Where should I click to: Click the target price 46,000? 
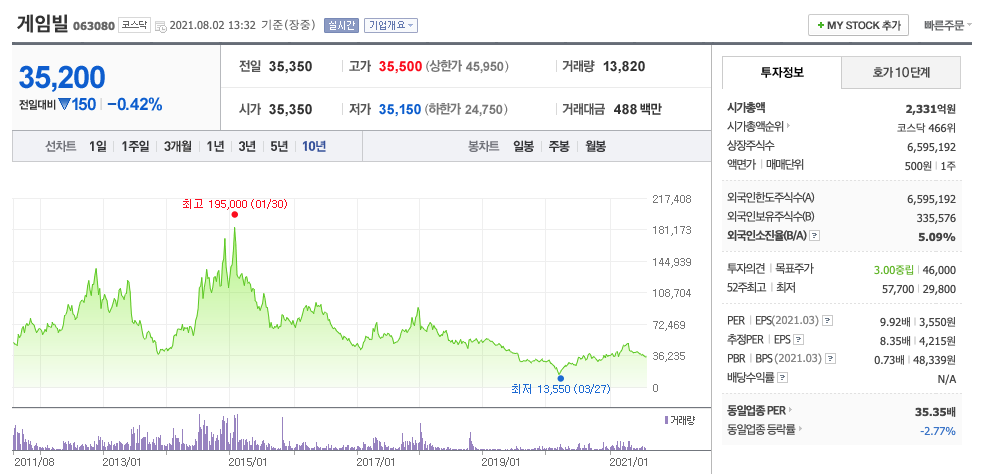pos(940,270)
